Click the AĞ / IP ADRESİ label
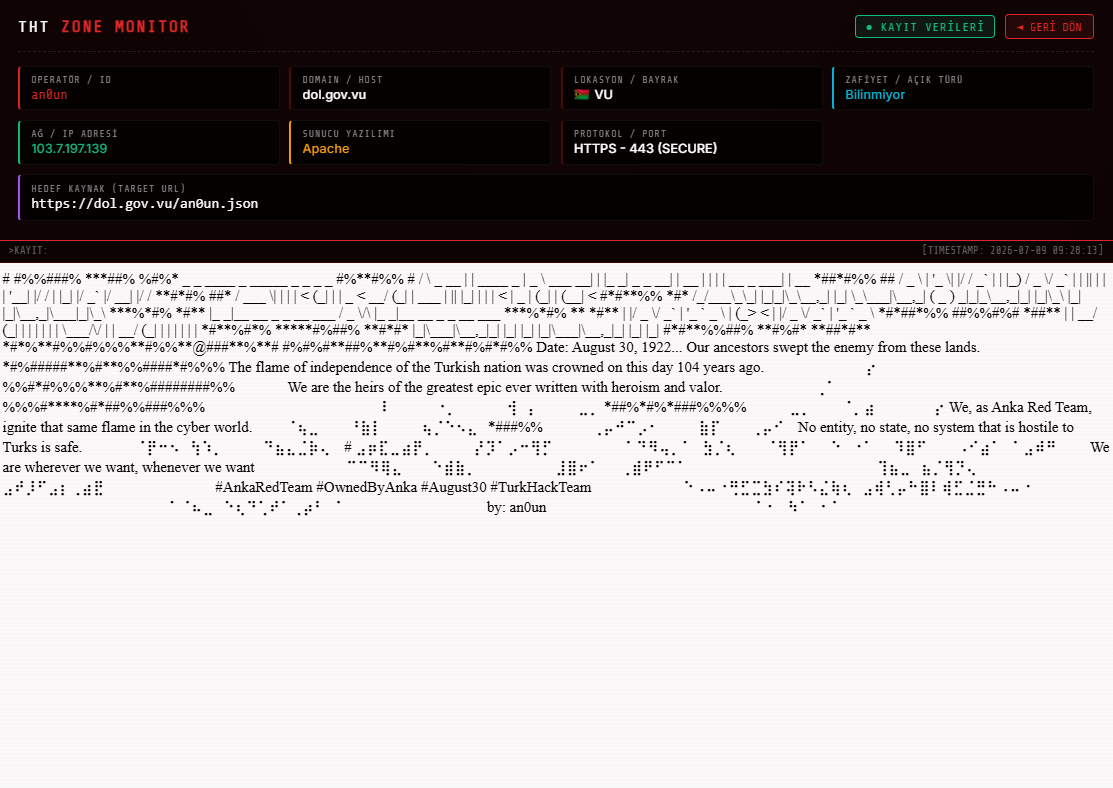Image resolution: width=1113 pixels, height=788 pixels. 75,133
